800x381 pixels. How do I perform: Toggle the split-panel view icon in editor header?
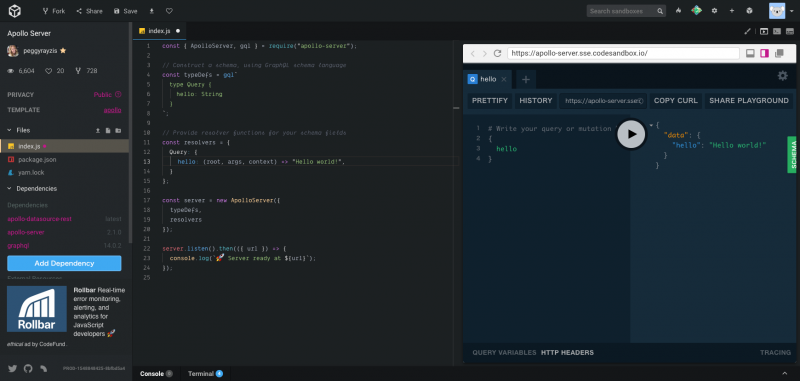click(790, 31)
